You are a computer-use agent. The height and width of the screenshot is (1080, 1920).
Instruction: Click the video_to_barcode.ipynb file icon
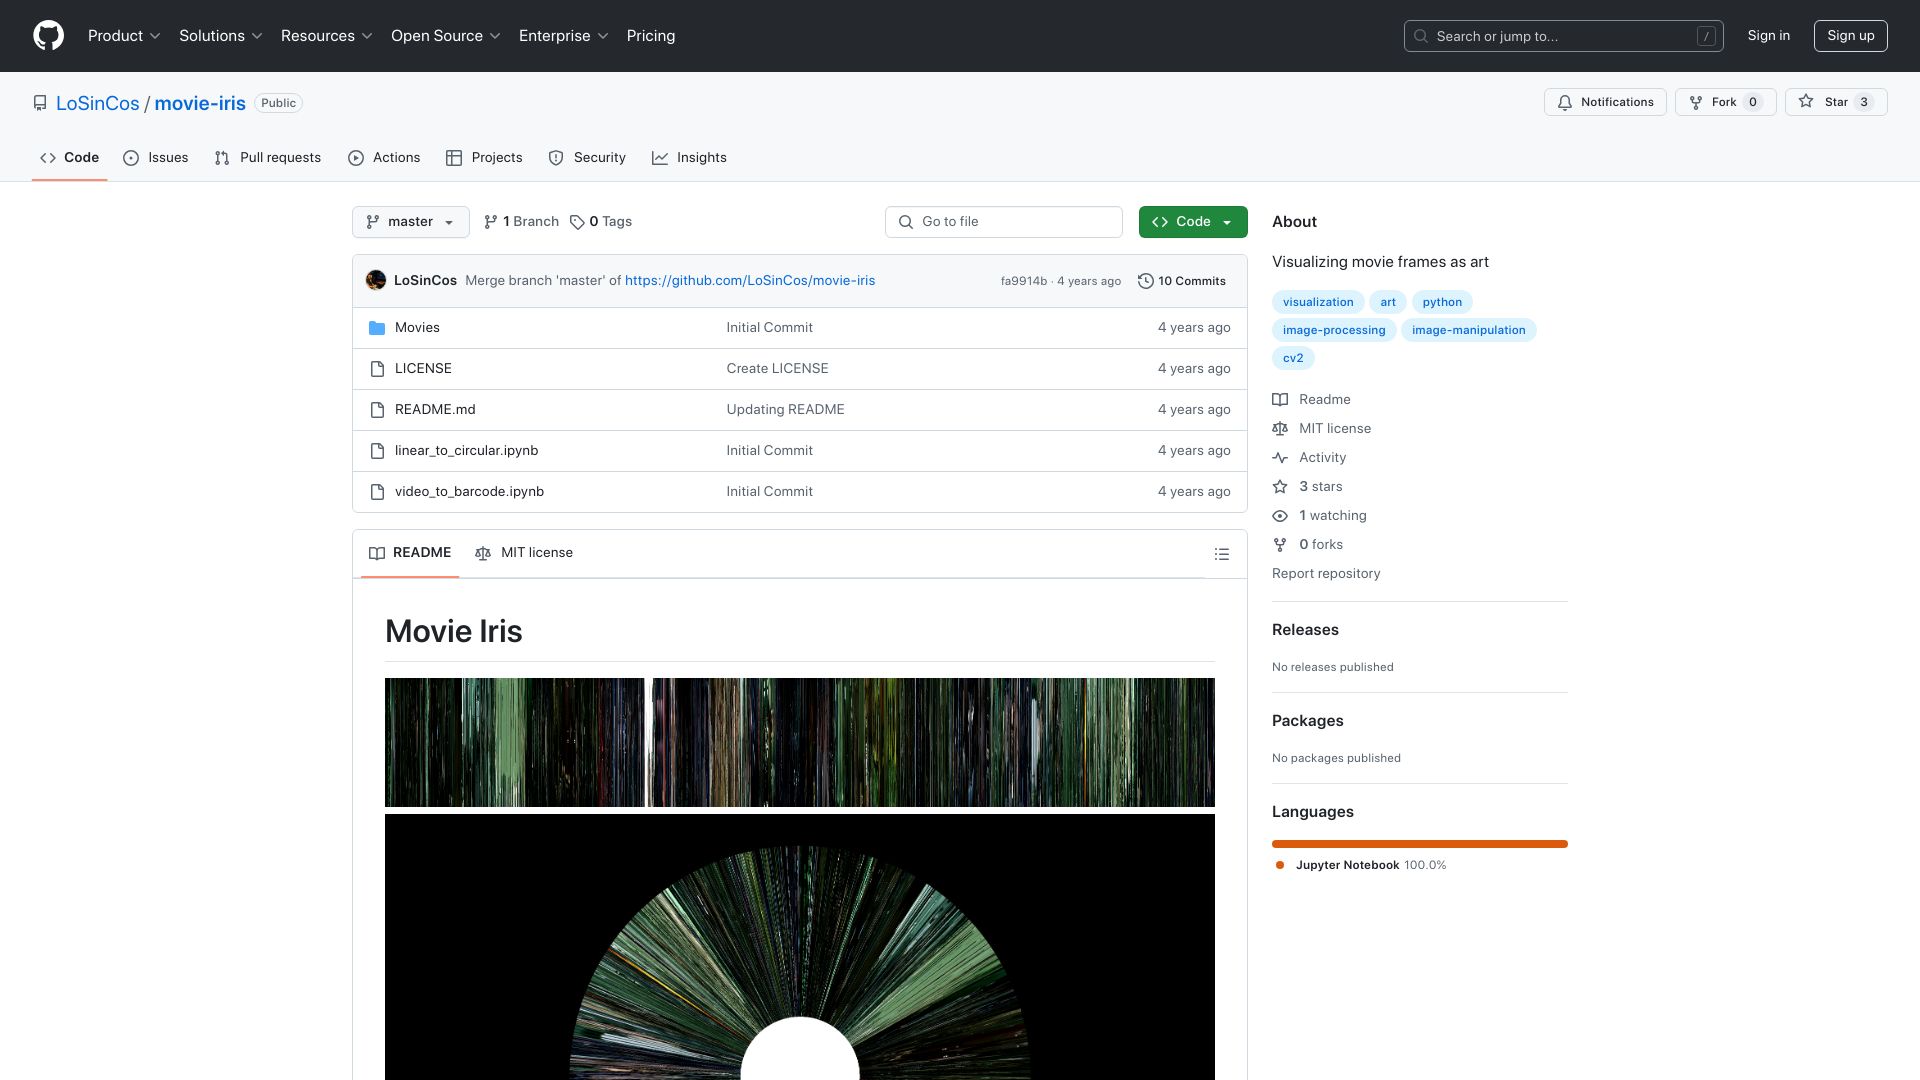pyautogui.click(x=377, y=492)
